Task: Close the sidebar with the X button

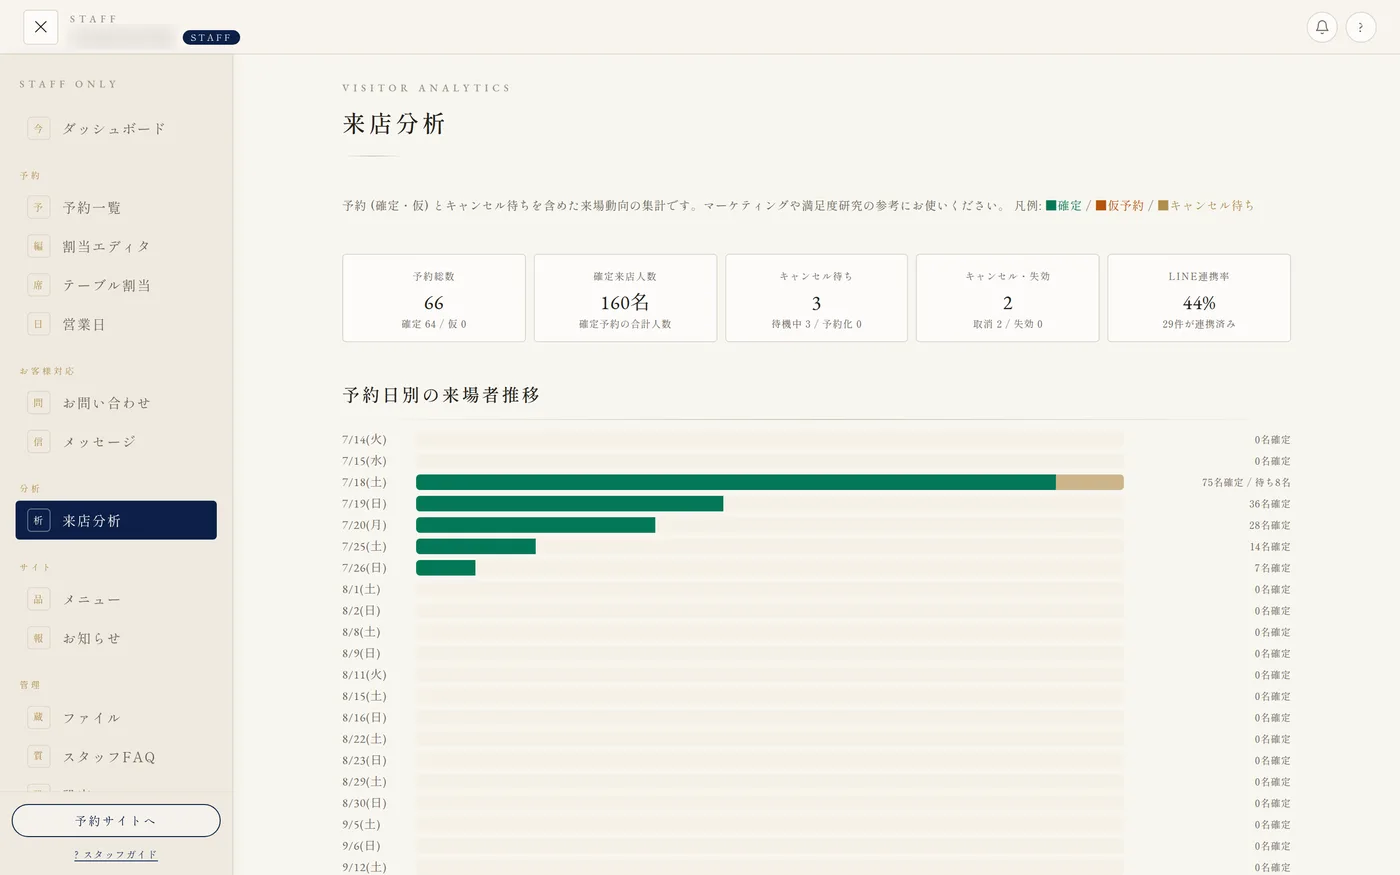Action: tap(40, 27)
